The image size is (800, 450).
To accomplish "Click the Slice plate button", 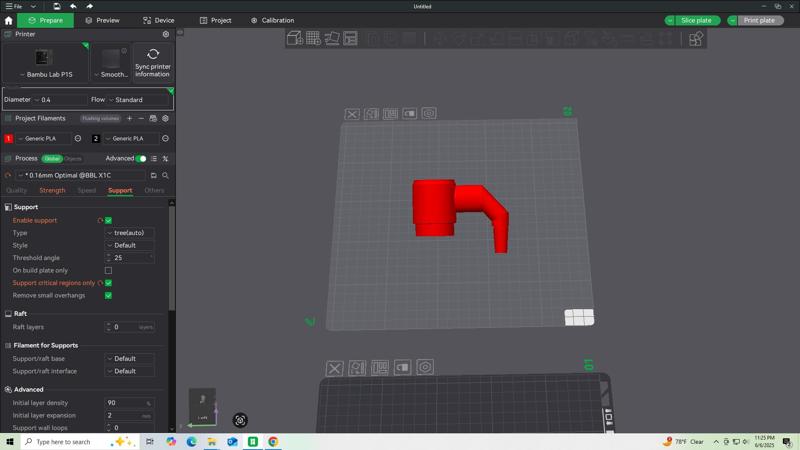I will pyautogui.click(x=696, y=20).
